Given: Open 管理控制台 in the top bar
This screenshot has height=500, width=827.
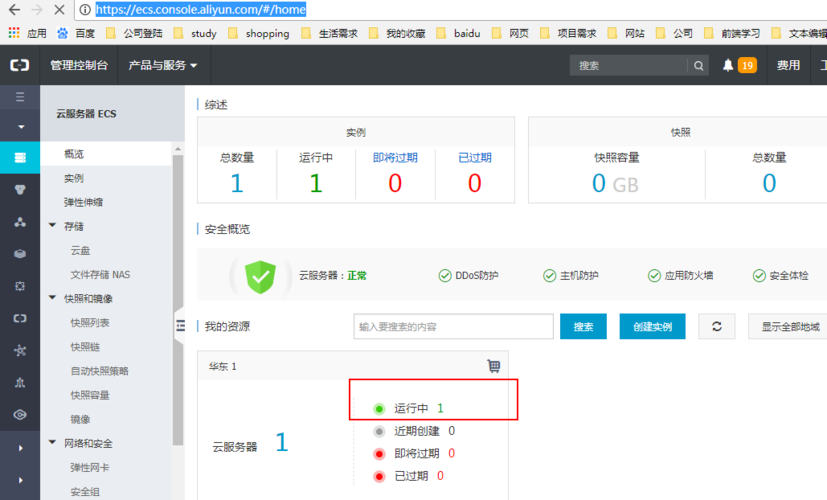Looking at the screenshot, I should pos(79,65).
